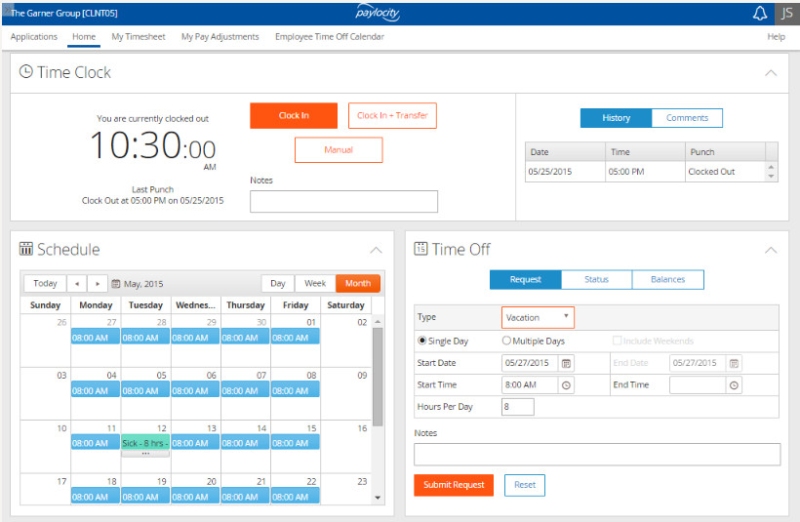Image resolution: width=800 pixels, height=522 pixels.
Task: Open End Date calendar picker icon
Action: pos(734,363)
